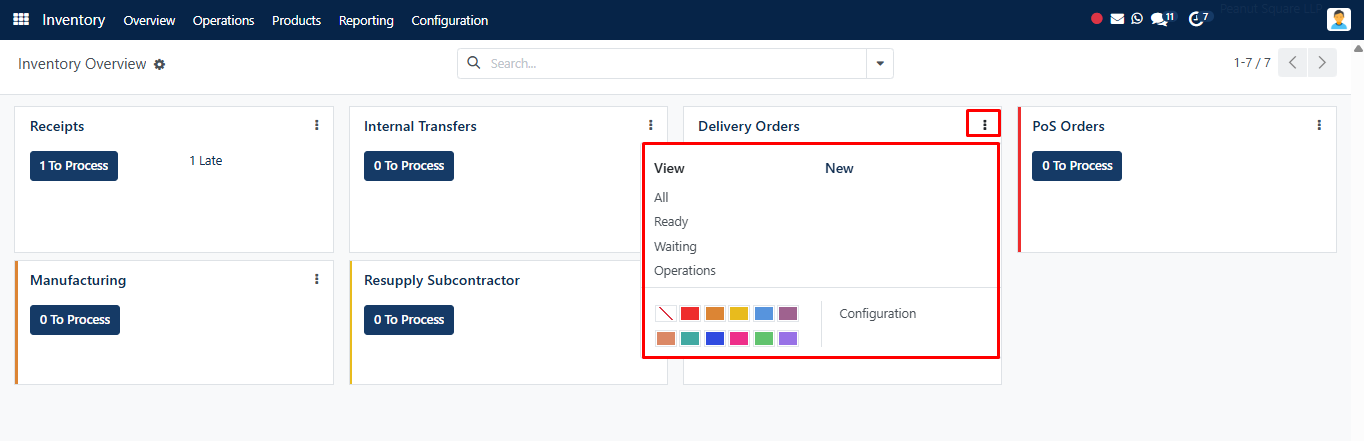The image size is (1364, 441).
Task: Select Ready in the View list
Action: pyautogui.click(x=671, y=222)
